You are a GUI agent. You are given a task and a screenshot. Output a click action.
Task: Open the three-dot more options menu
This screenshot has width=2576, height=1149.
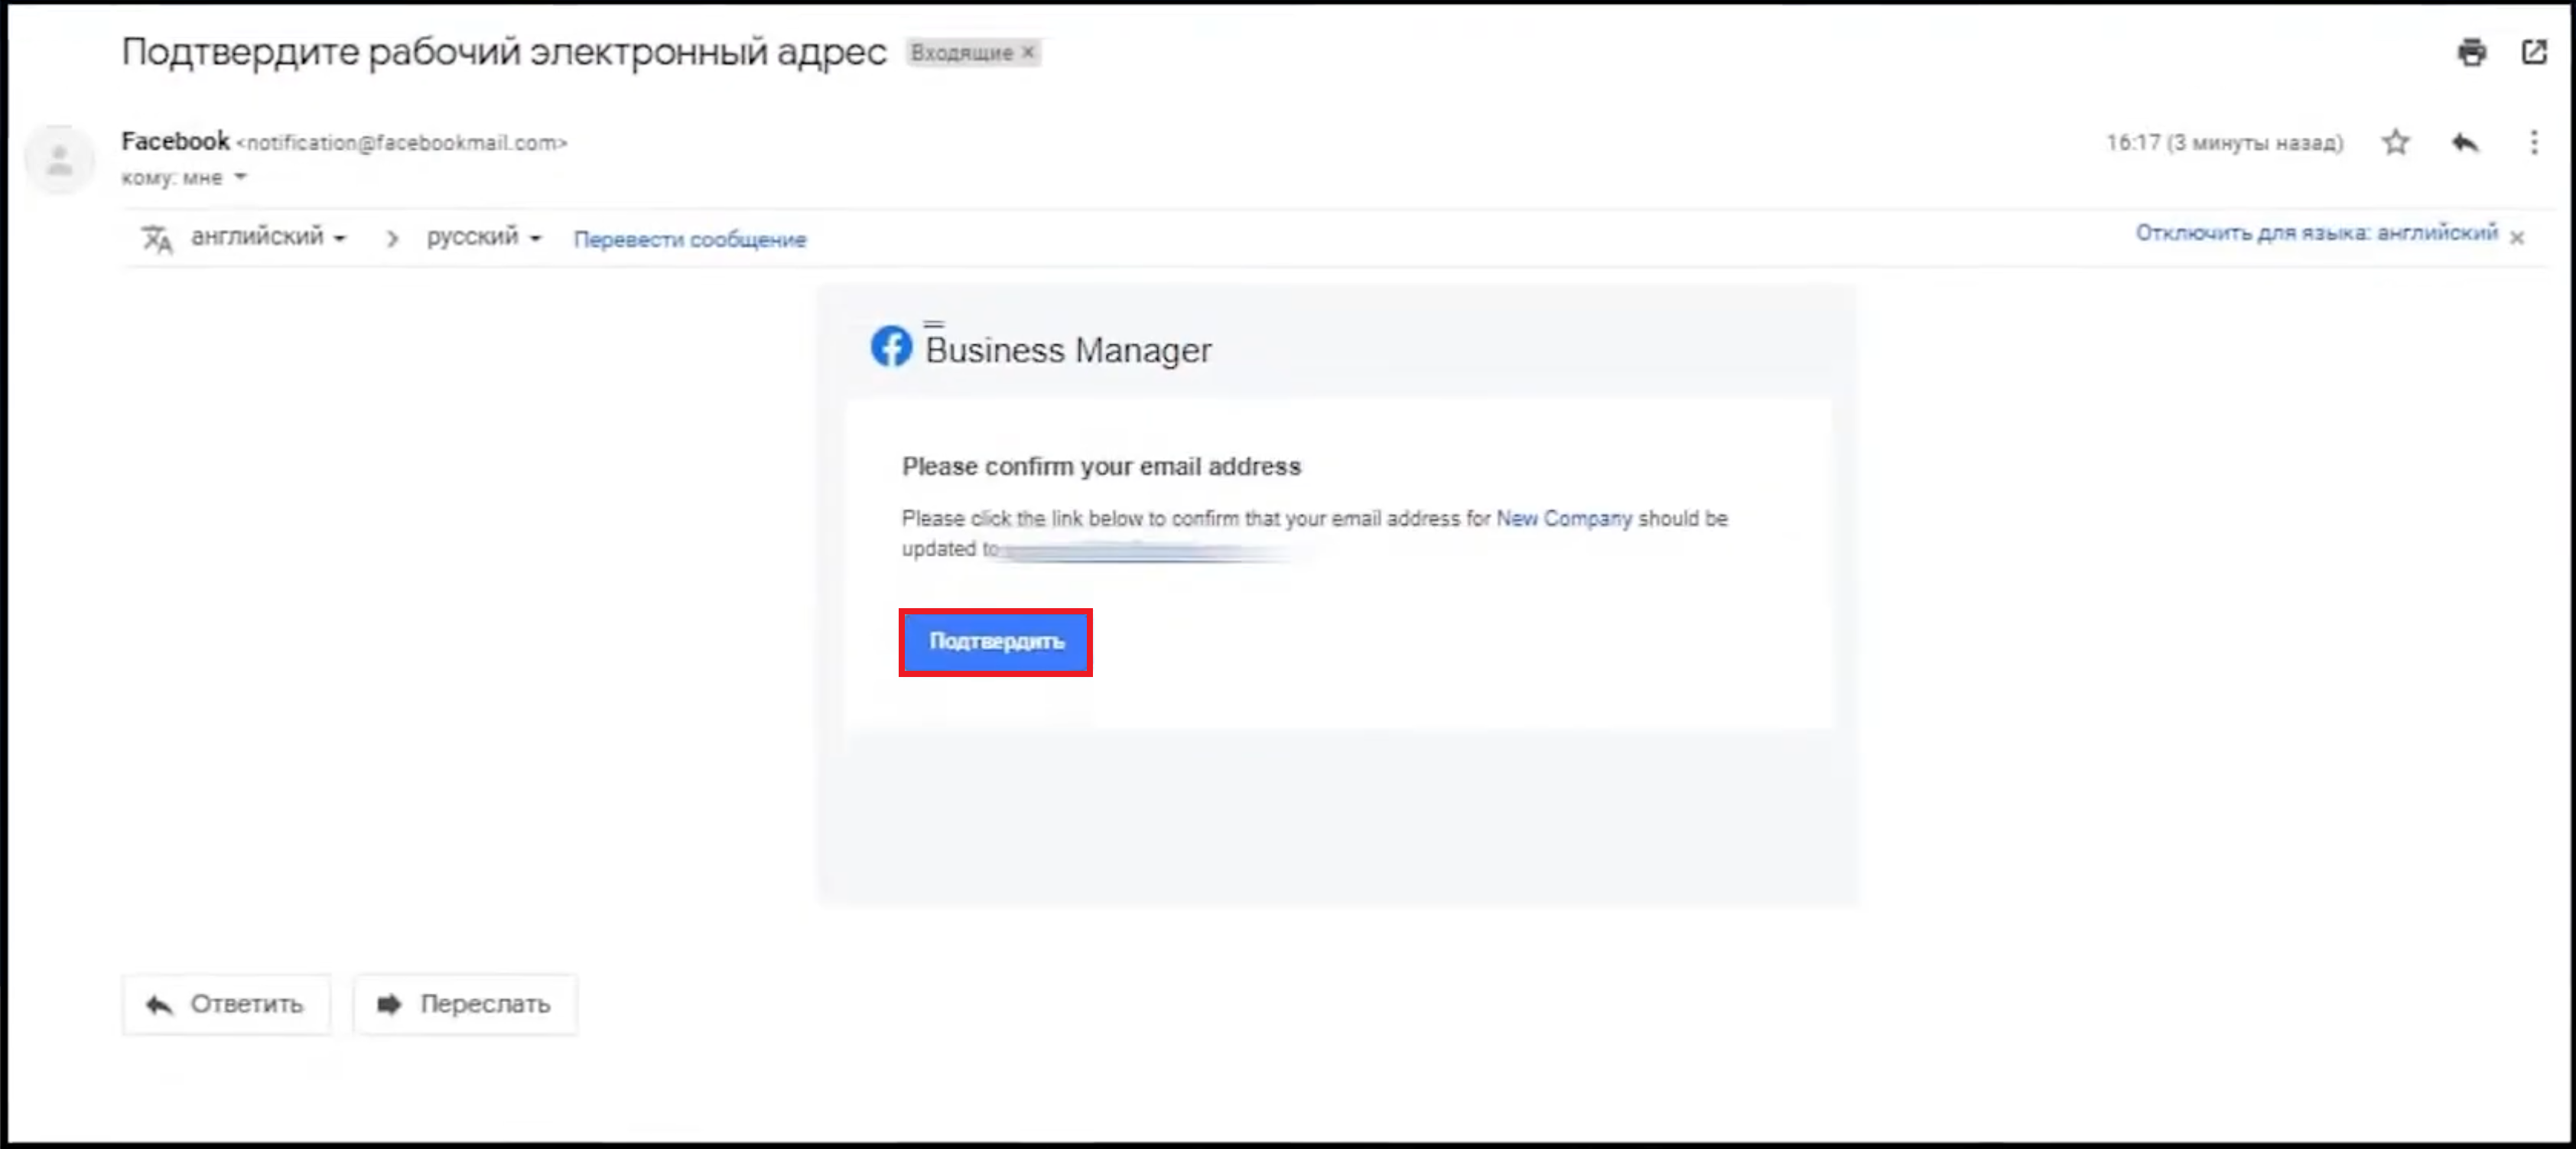(2534, 142)
